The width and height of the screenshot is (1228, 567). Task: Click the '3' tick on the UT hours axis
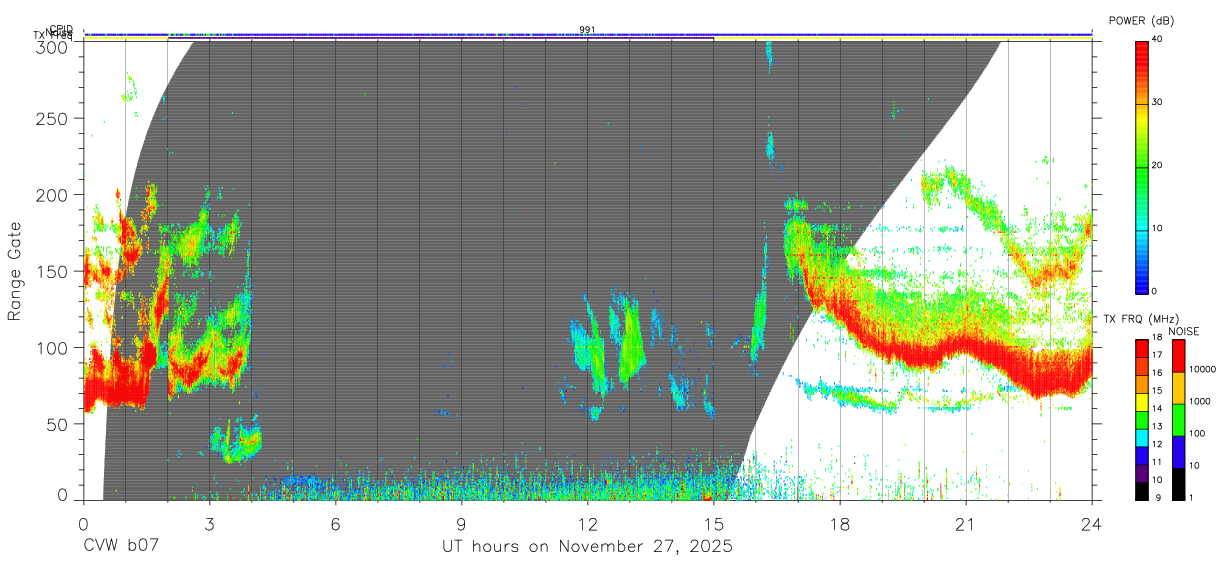coord(209,524)
